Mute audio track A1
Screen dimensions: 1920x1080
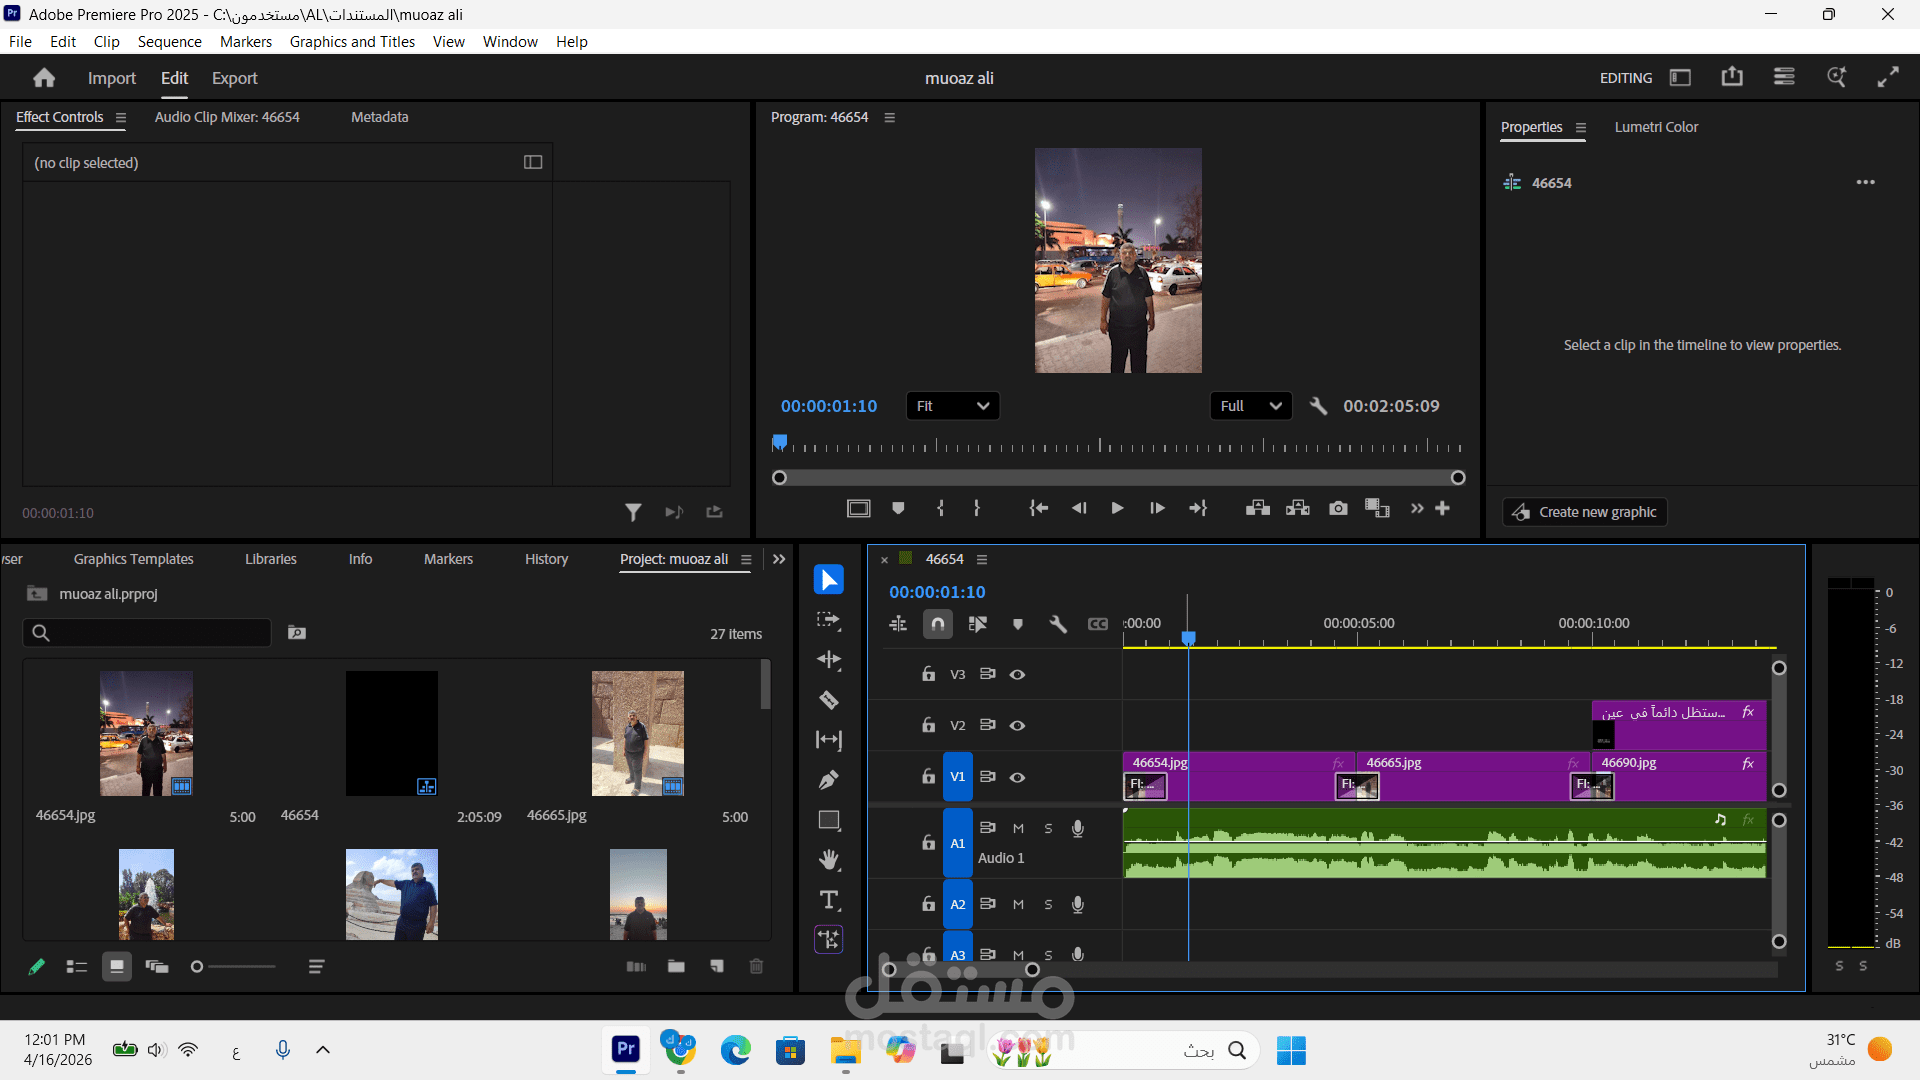pos(1018,828)
